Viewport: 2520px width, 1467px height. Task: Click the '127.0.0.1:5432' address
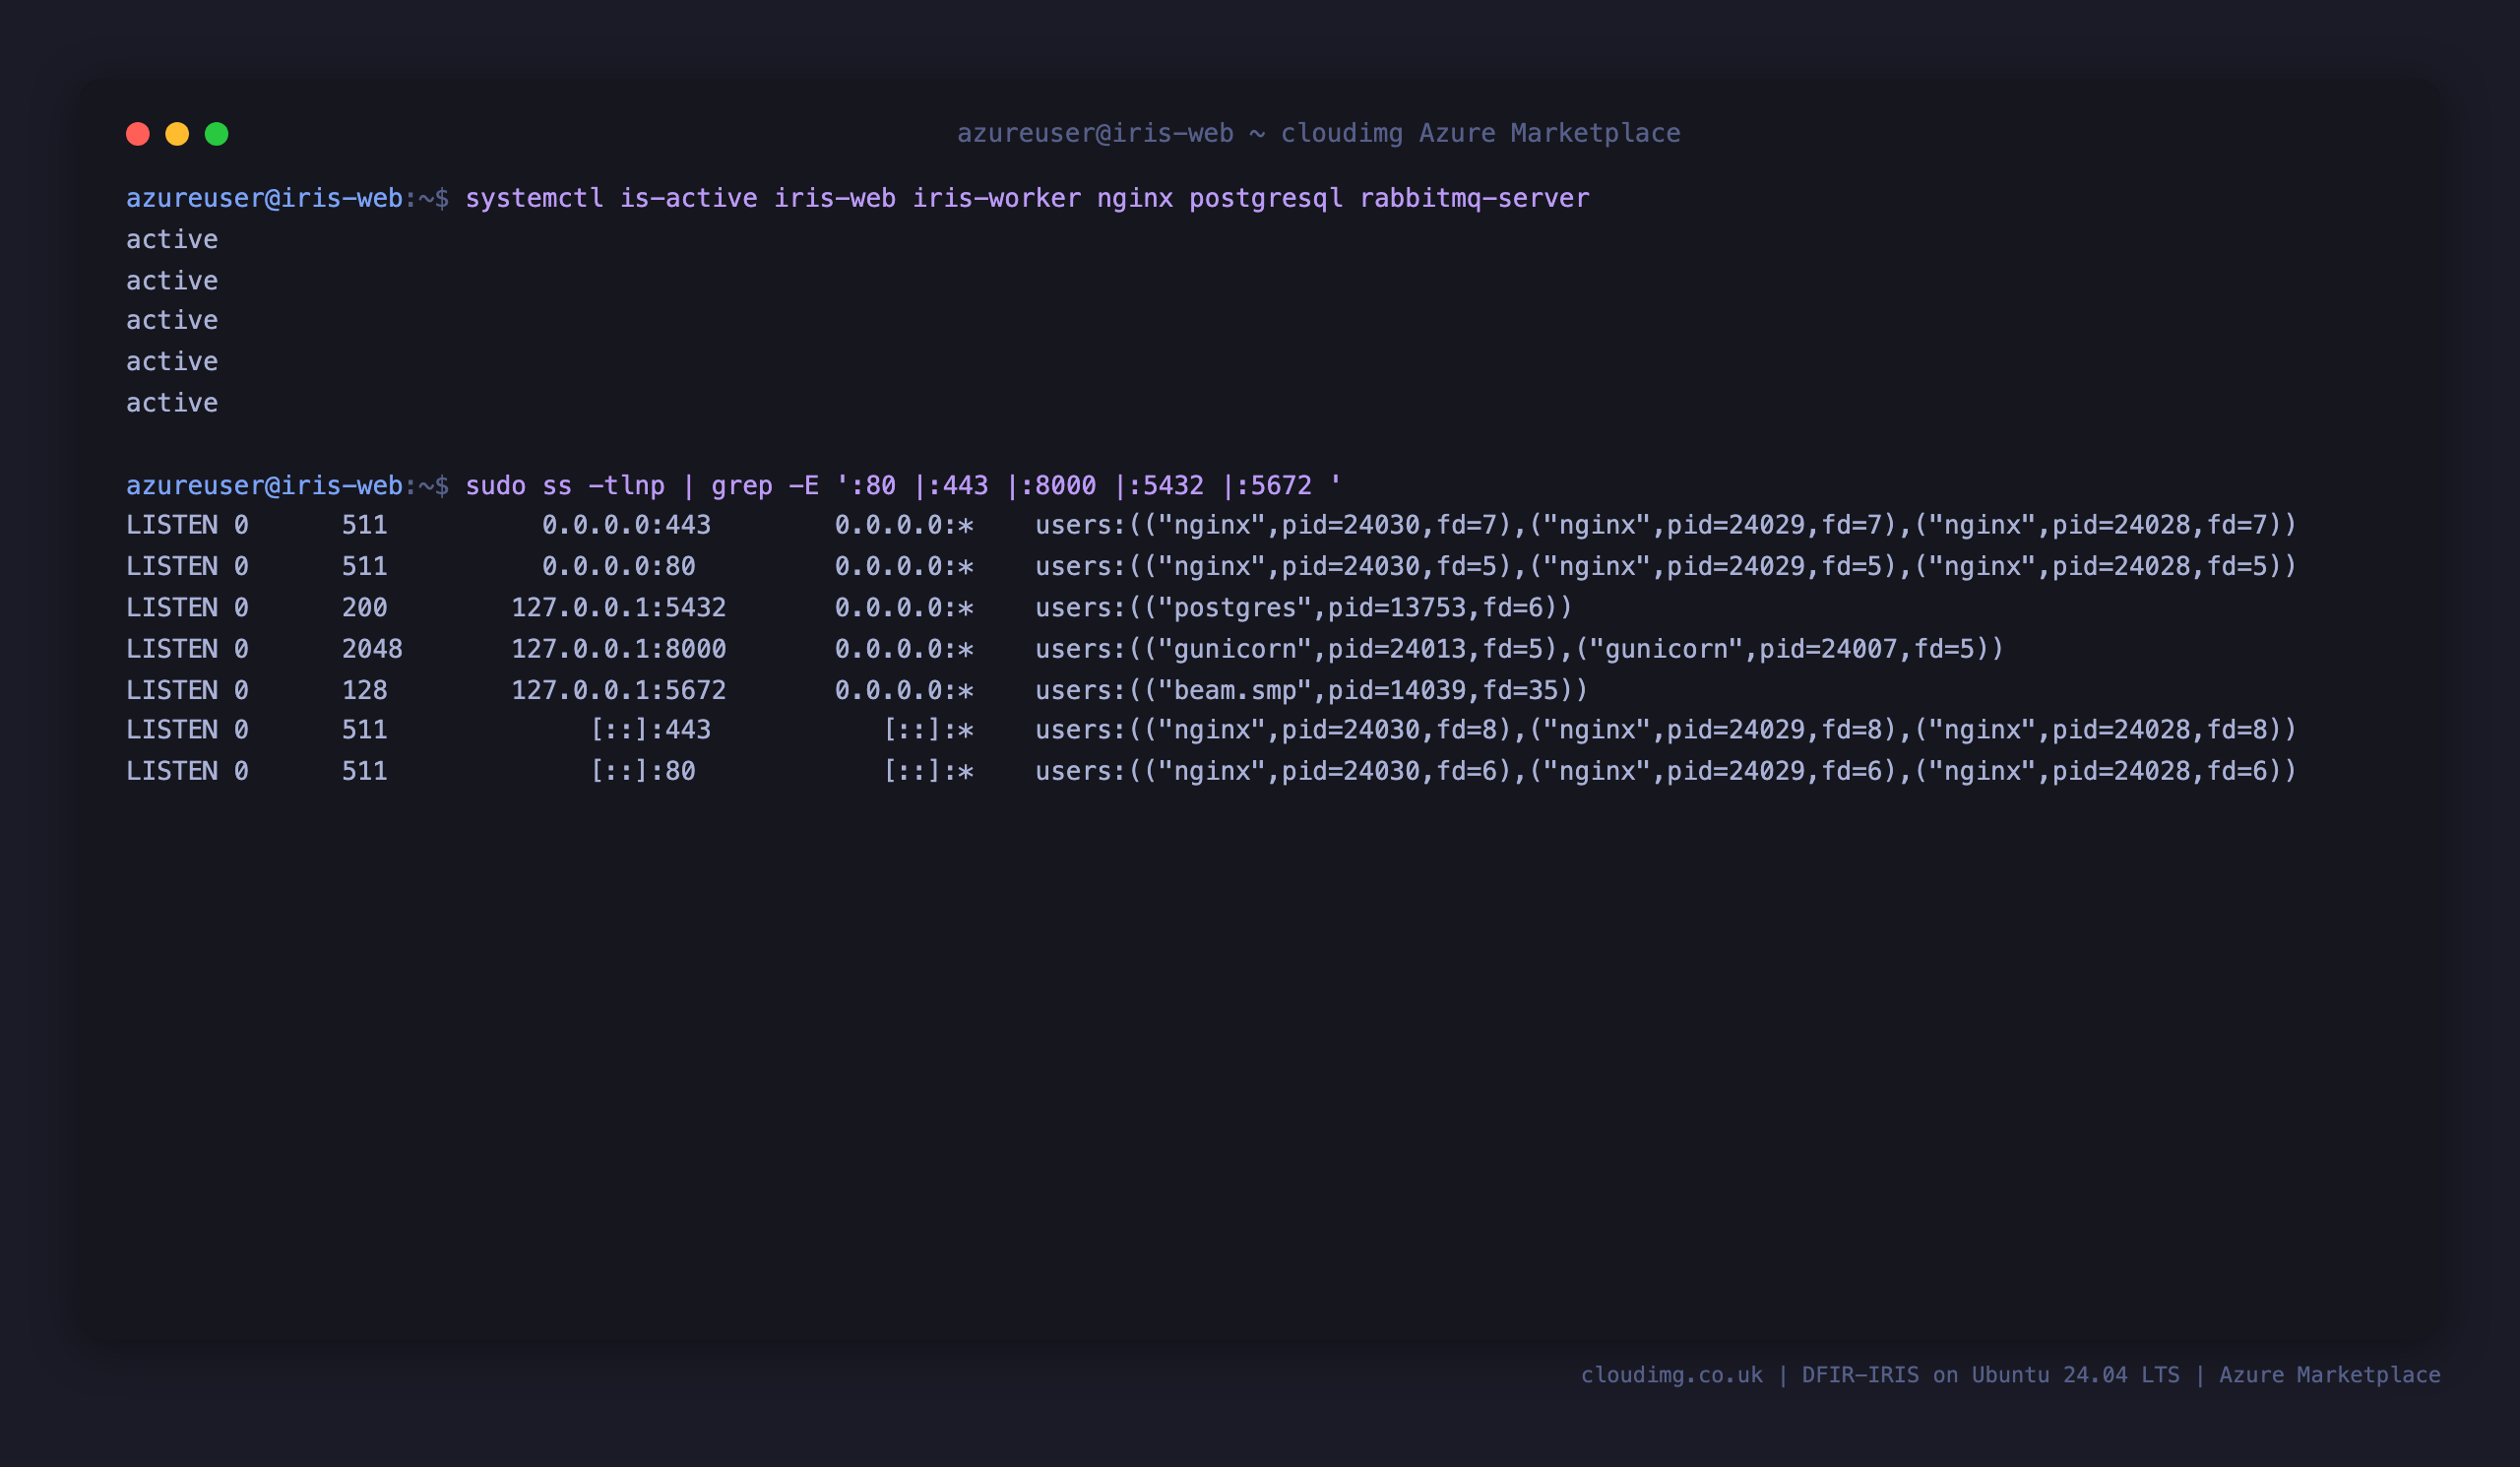pyautogui.click(x=618, y=607)
